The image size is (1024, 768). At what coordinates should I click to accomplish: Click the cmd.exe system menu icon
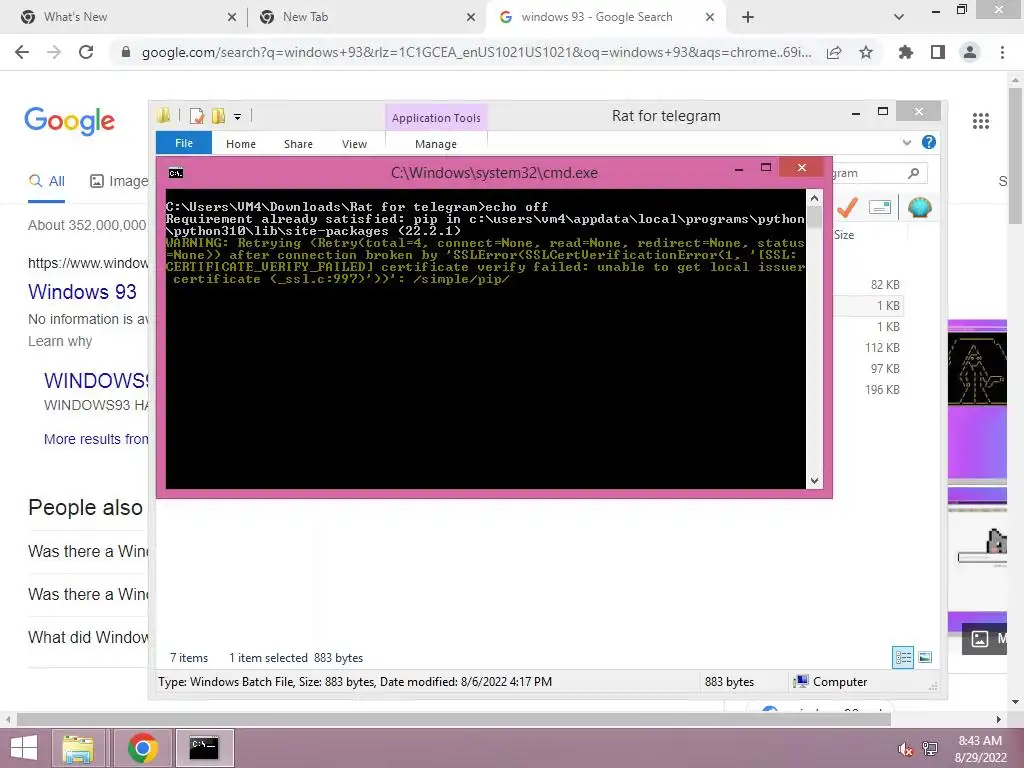176,173
